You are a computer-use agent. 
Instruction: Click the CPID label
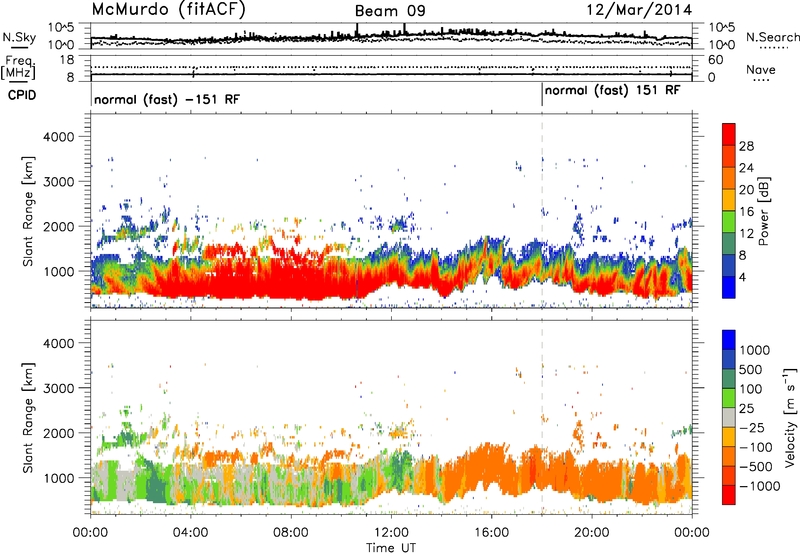22,95
